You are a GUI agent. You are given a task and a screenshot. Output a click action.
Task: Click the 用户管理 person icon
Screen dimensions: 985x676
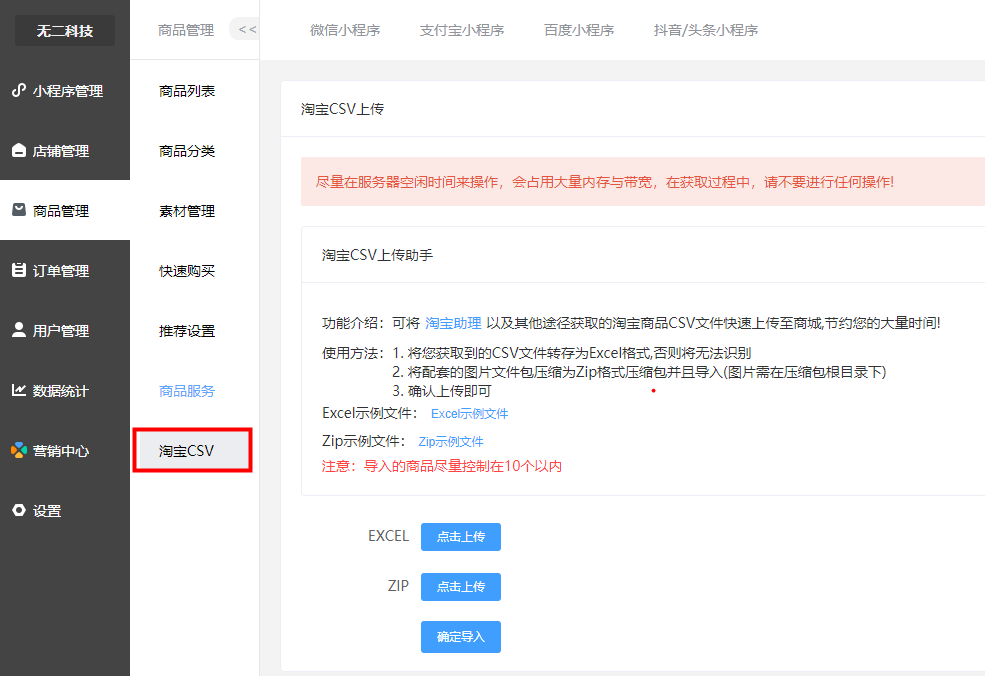tap(19, 330)
